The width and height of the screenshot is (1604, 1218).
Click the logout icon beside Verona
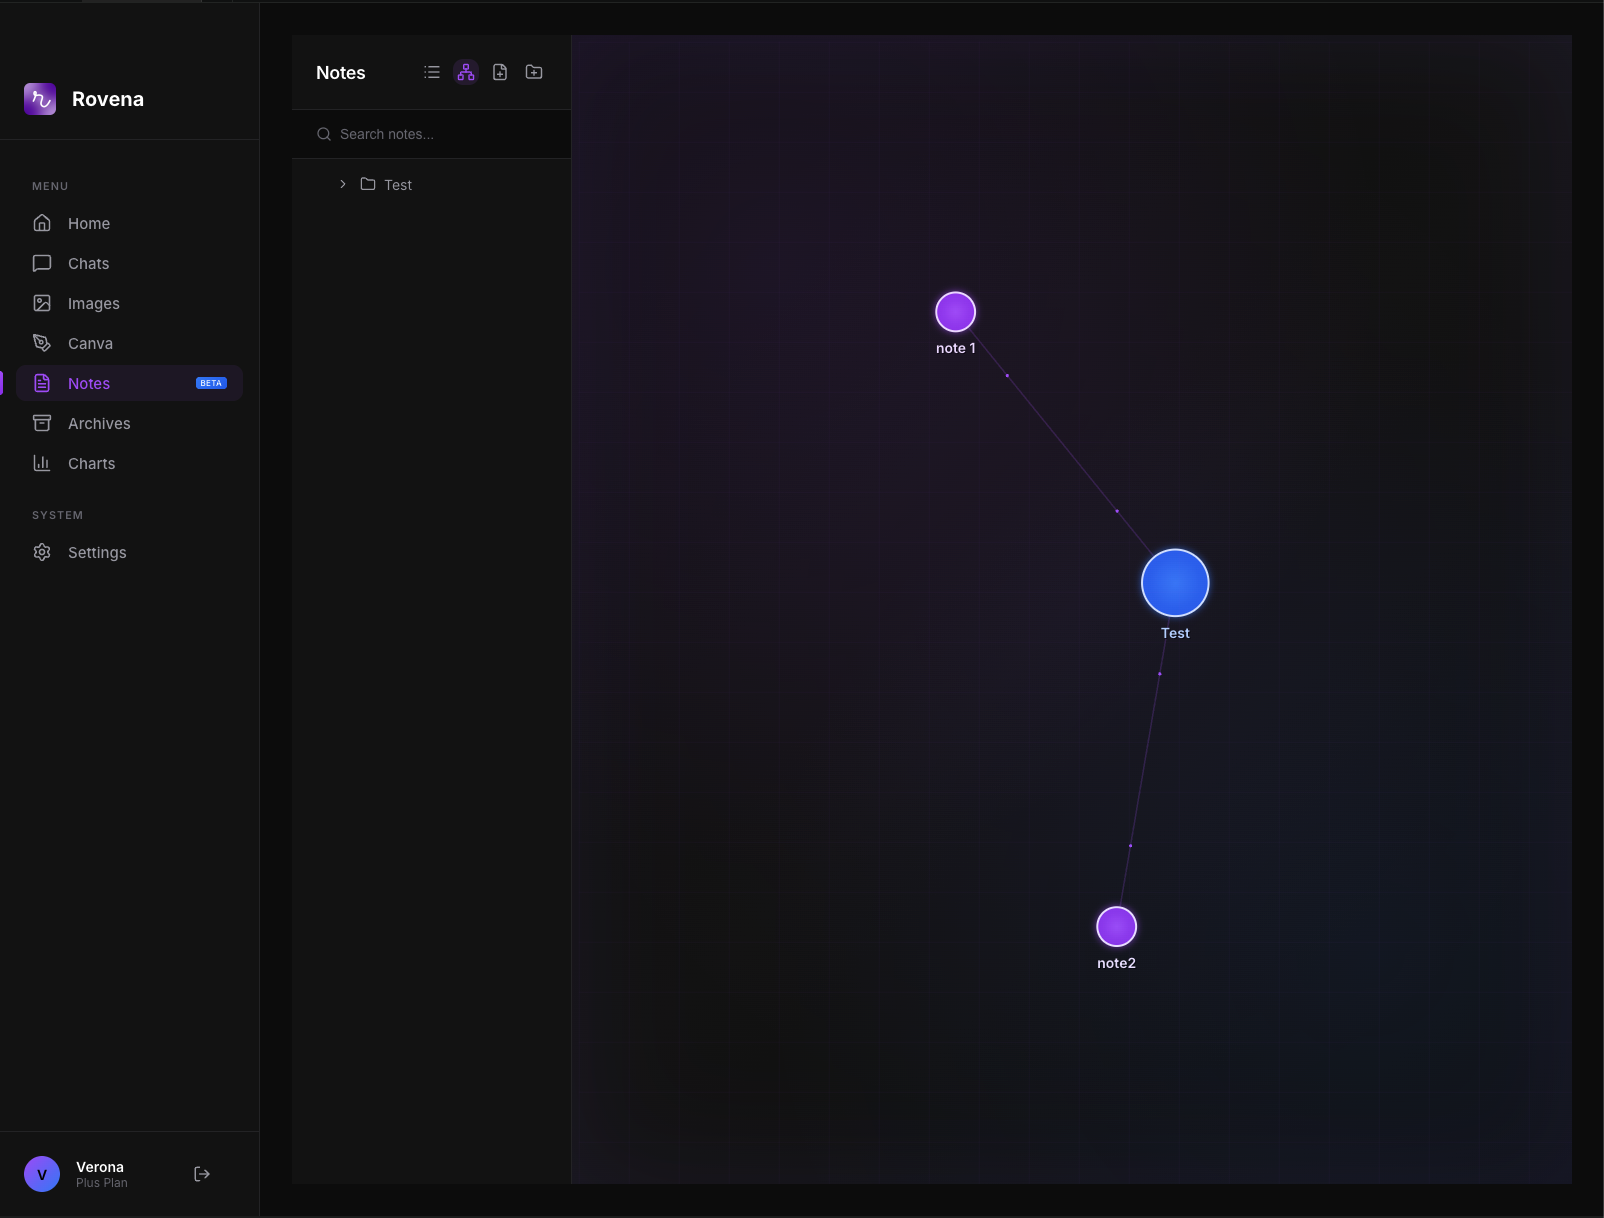click(202, 1174)
